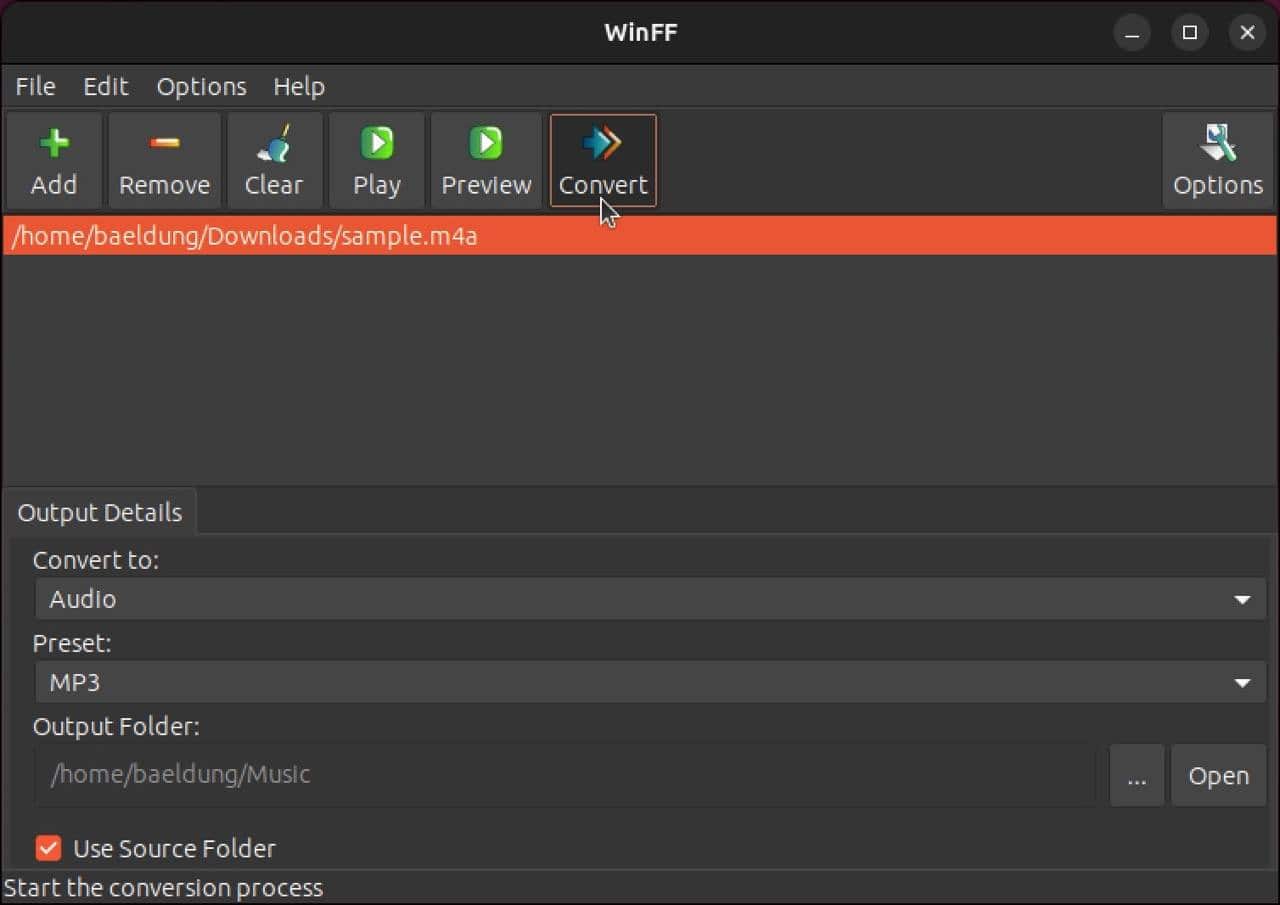
Task: Expand the Preset dropdown showing MP3
Action: (x=651, y=683)
